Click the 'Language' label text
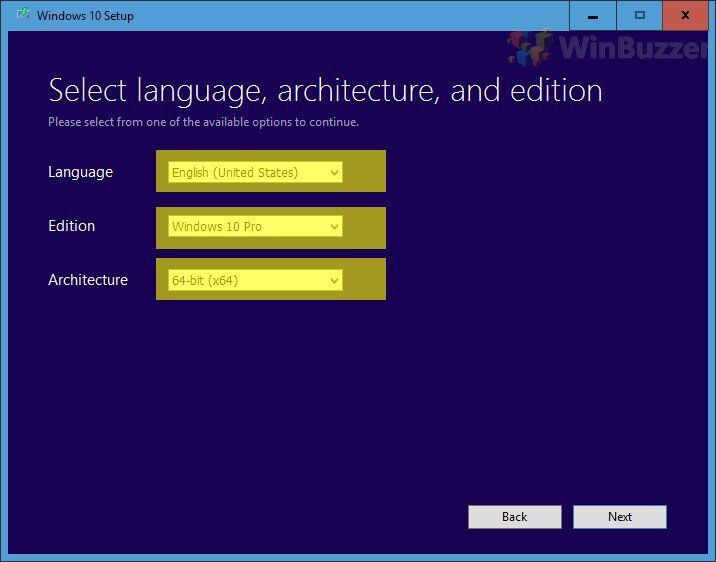Viewport: 716px width, 562px height. pyautogui.click(x=80, y=173)
